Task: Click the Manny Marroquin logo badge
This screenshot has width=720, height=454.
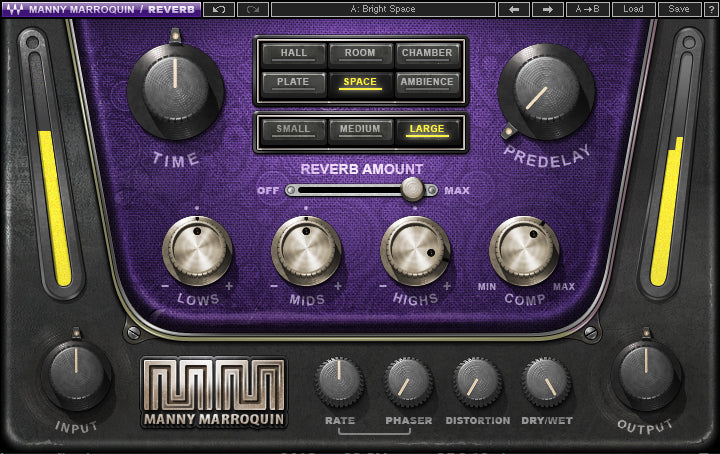Action: click(x=213, y=392)
